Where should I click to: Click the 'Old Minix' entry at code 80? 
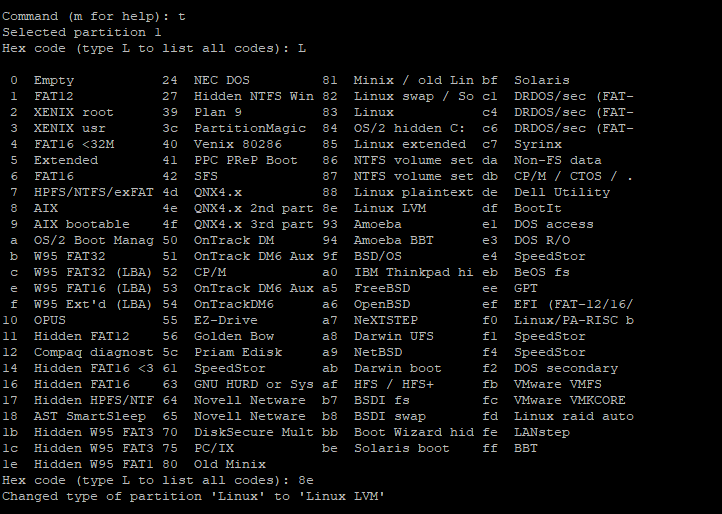coord(229,464)
